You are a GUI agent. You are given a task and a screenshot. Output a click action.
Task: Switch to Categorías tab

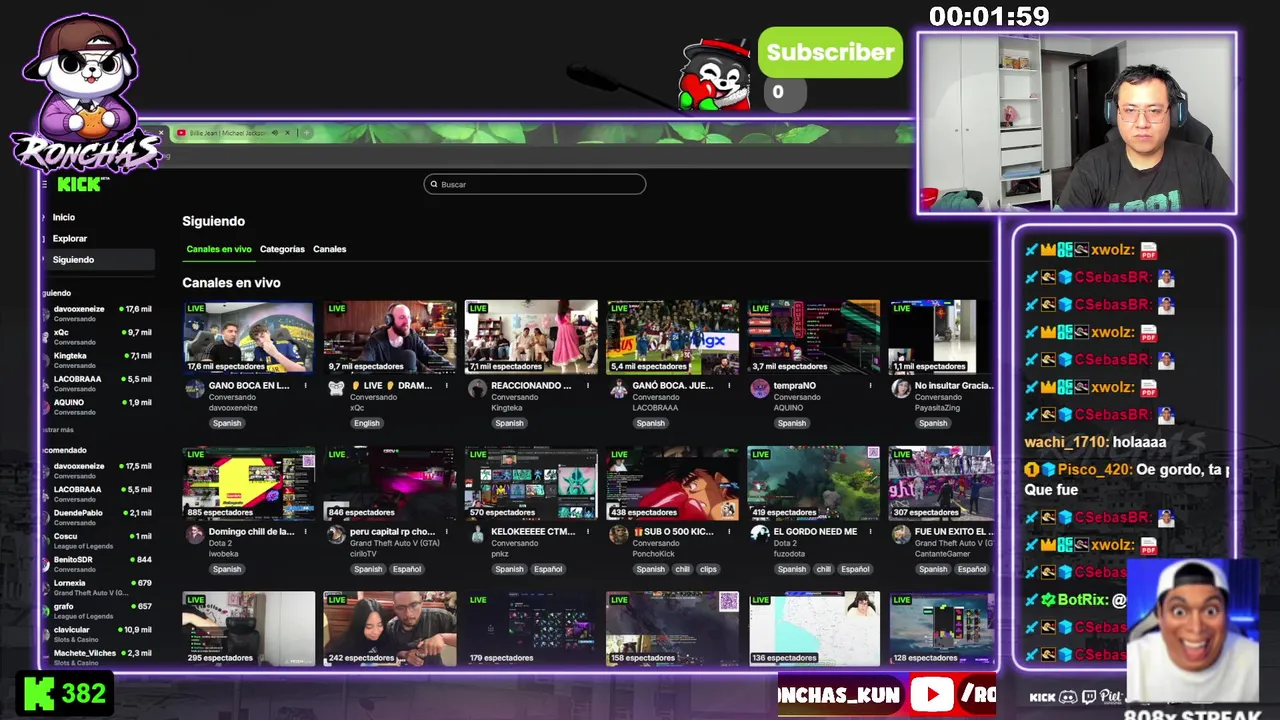pyautogui.click(x=282, y=249)
